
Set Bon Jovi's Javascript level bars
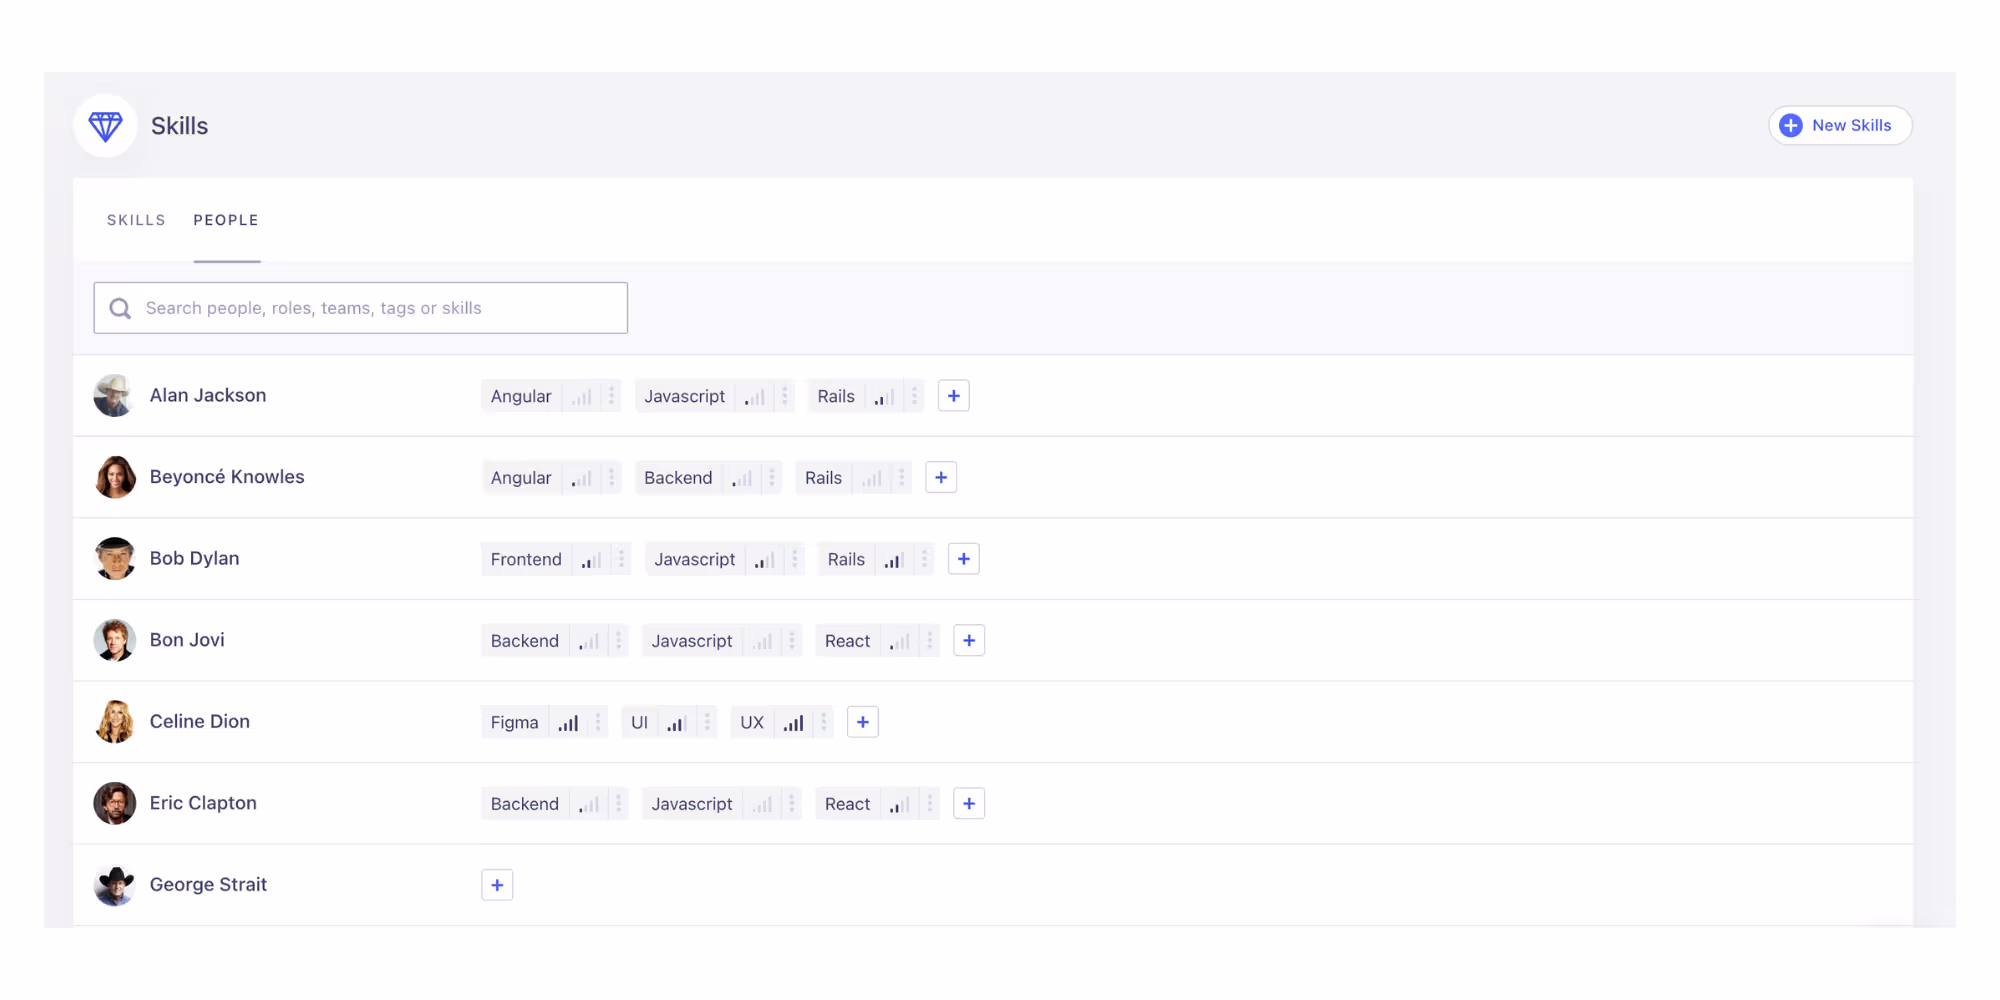coord(762,642)
